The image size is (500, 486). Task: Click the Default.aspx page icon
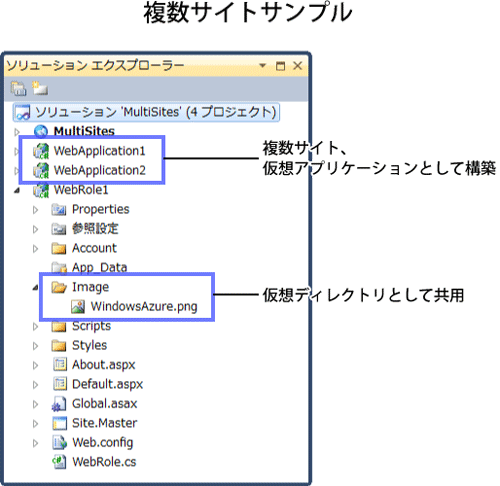point(60,384)
